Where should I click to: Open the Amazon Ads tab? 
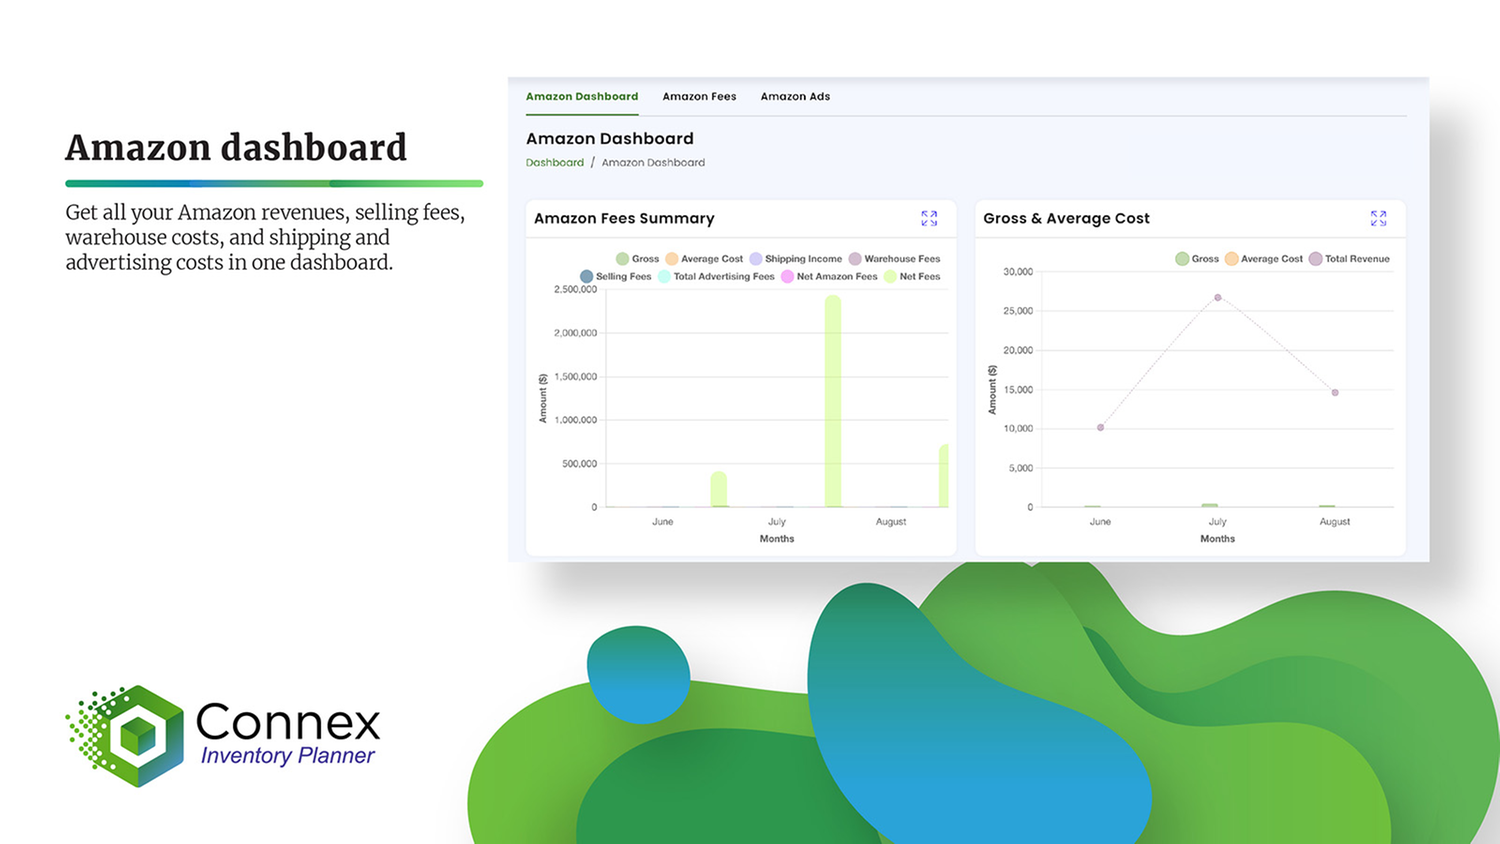tap(795, 97)
